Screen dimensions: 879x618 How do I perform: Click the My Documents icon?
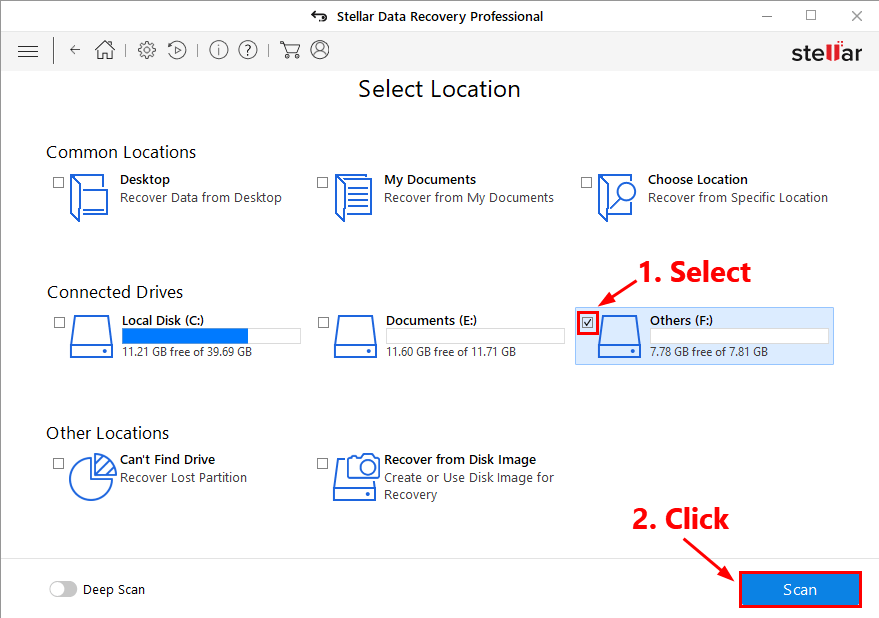(353, 197)
